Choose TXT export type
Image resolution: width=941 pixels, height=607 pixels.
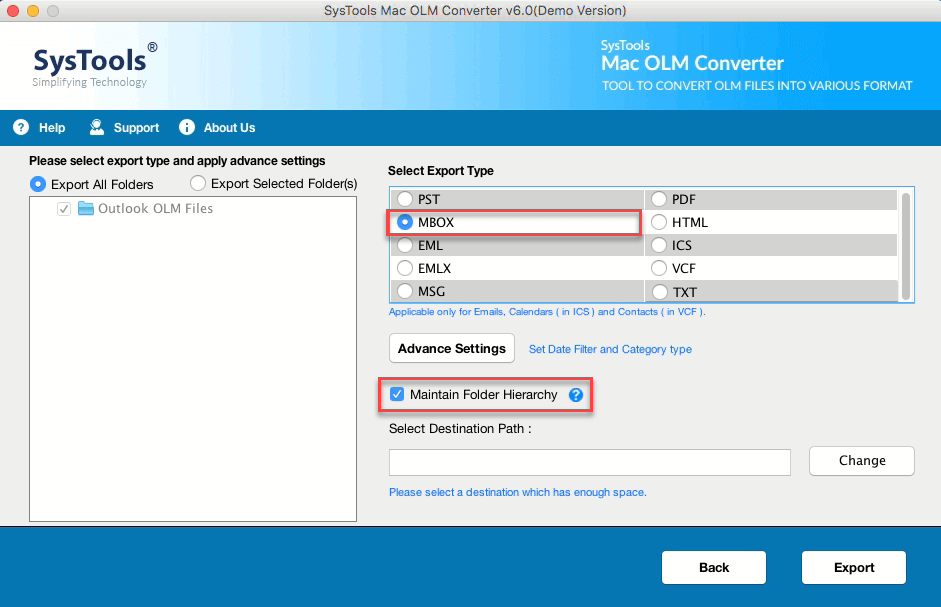pos(659,292)
